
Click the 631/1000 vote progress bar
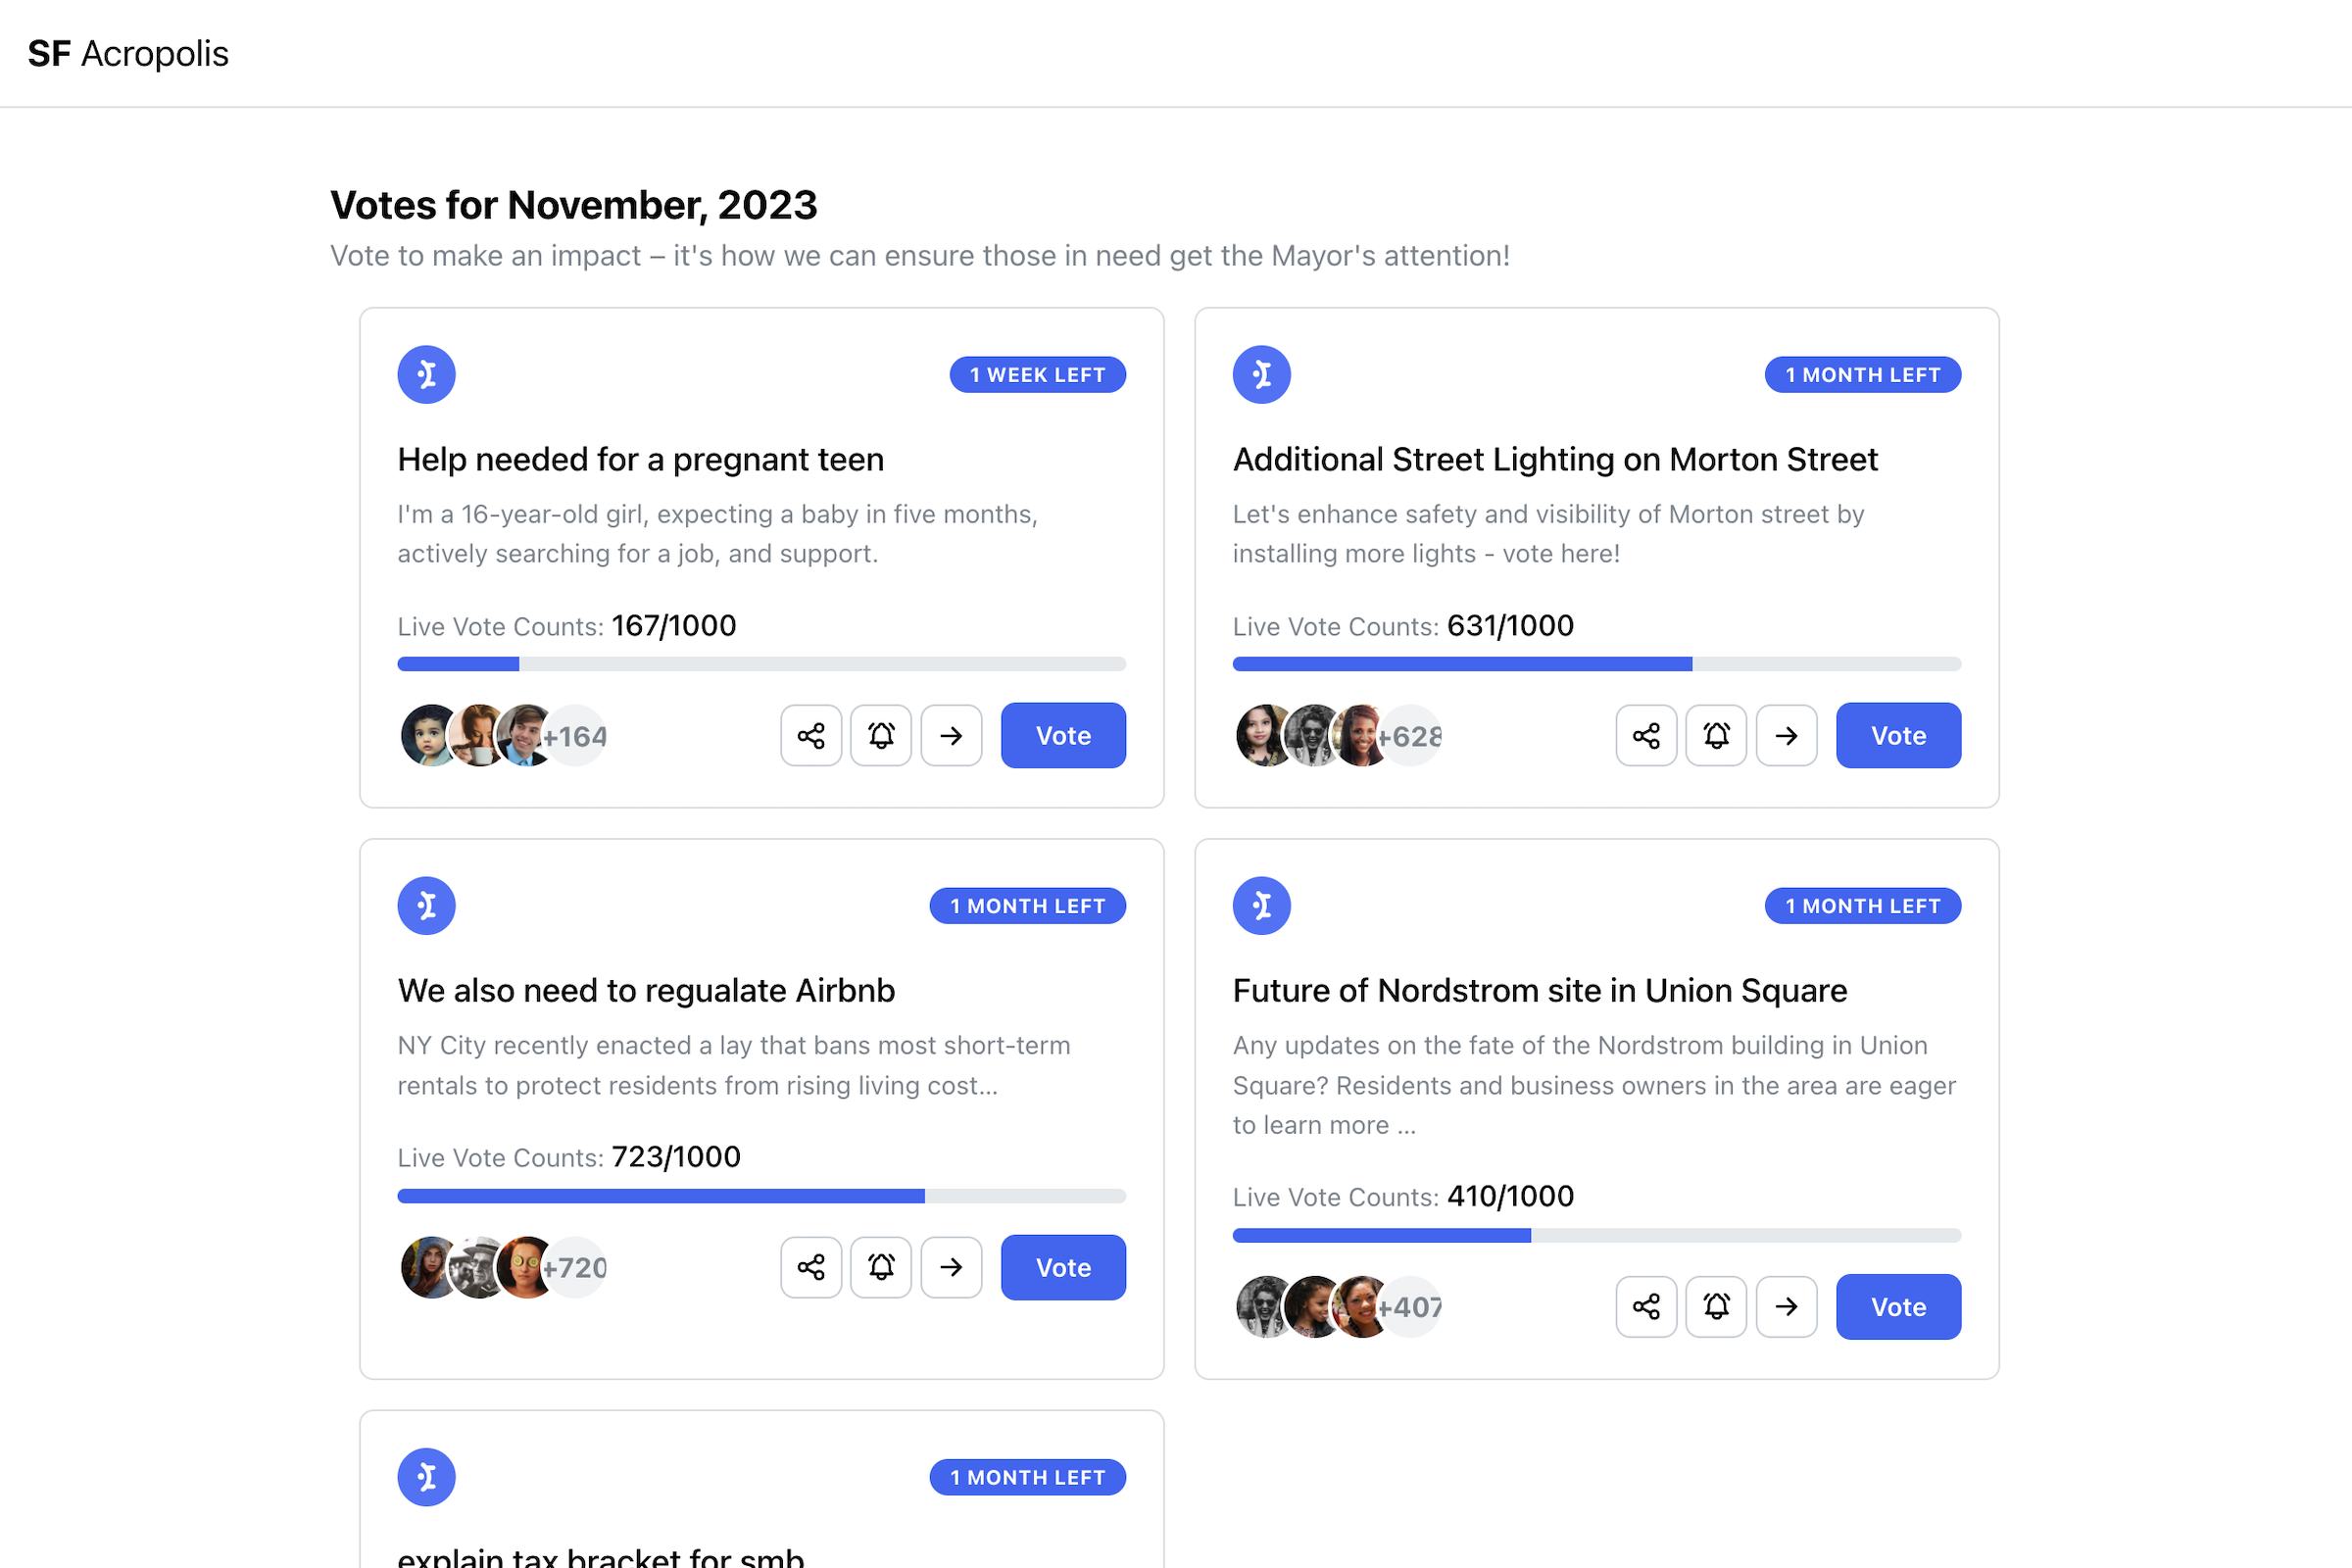click(x=1596, y=664)
